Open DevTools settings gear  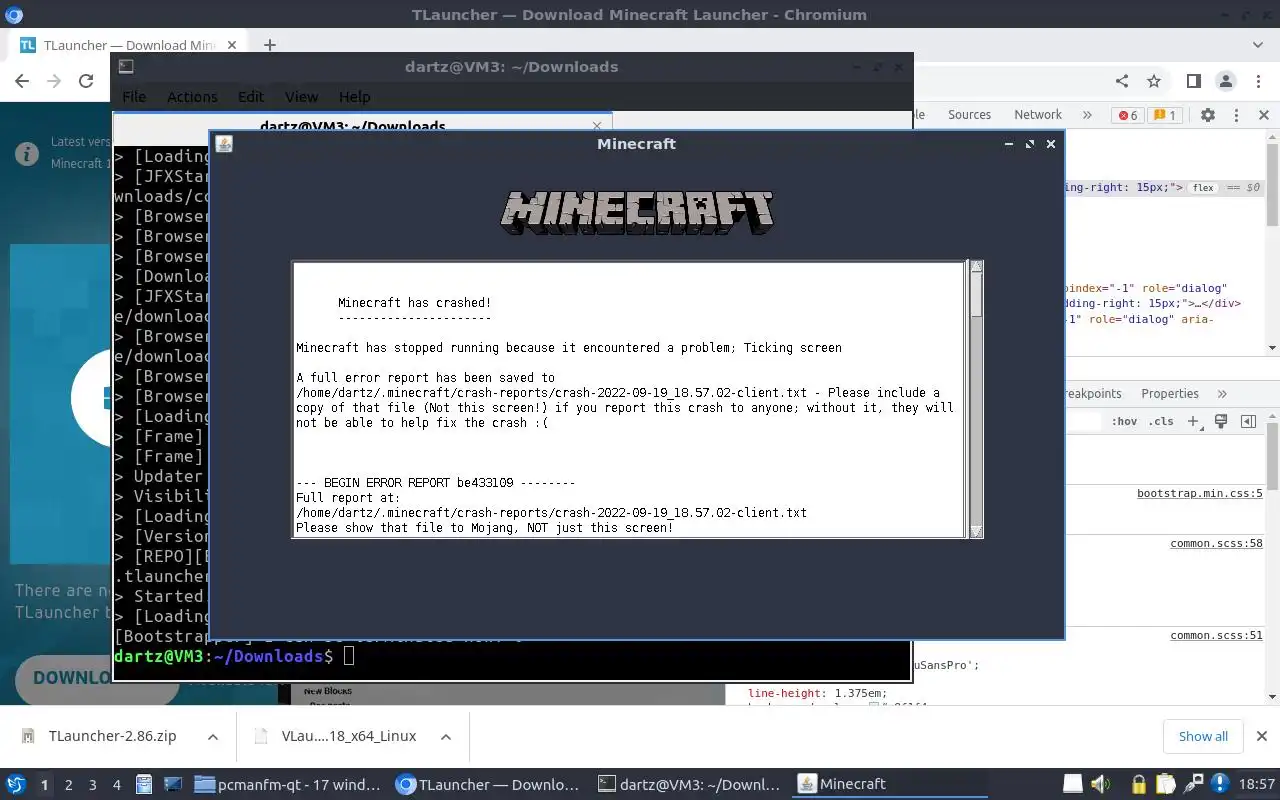coord(1208,115)
